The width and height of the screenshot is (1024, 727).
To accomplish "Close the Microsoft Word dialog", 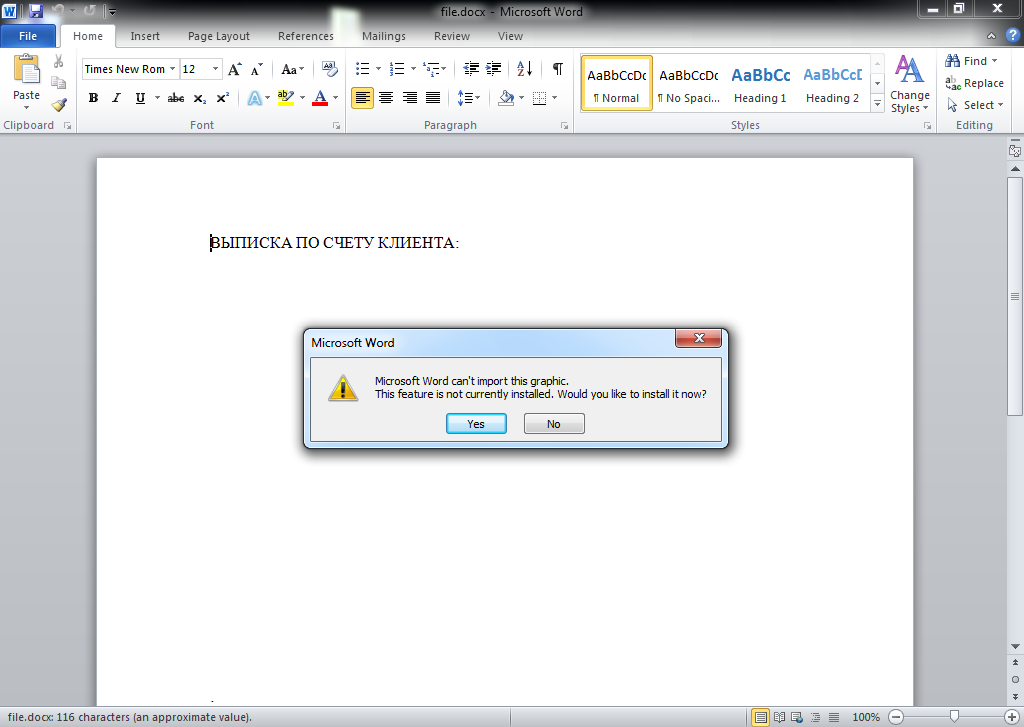I will [x=698, y=338].
